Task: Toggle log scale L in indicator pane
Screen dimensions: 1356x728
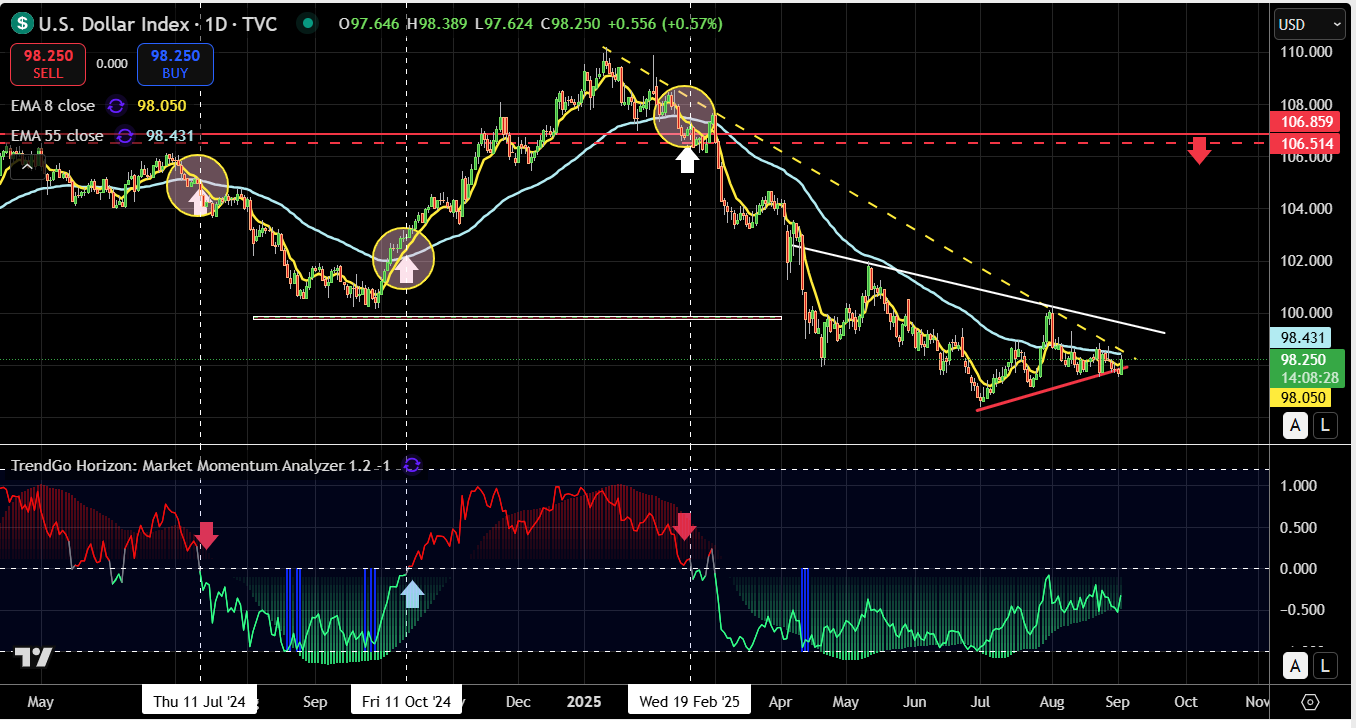Action: pos(1325,665)
